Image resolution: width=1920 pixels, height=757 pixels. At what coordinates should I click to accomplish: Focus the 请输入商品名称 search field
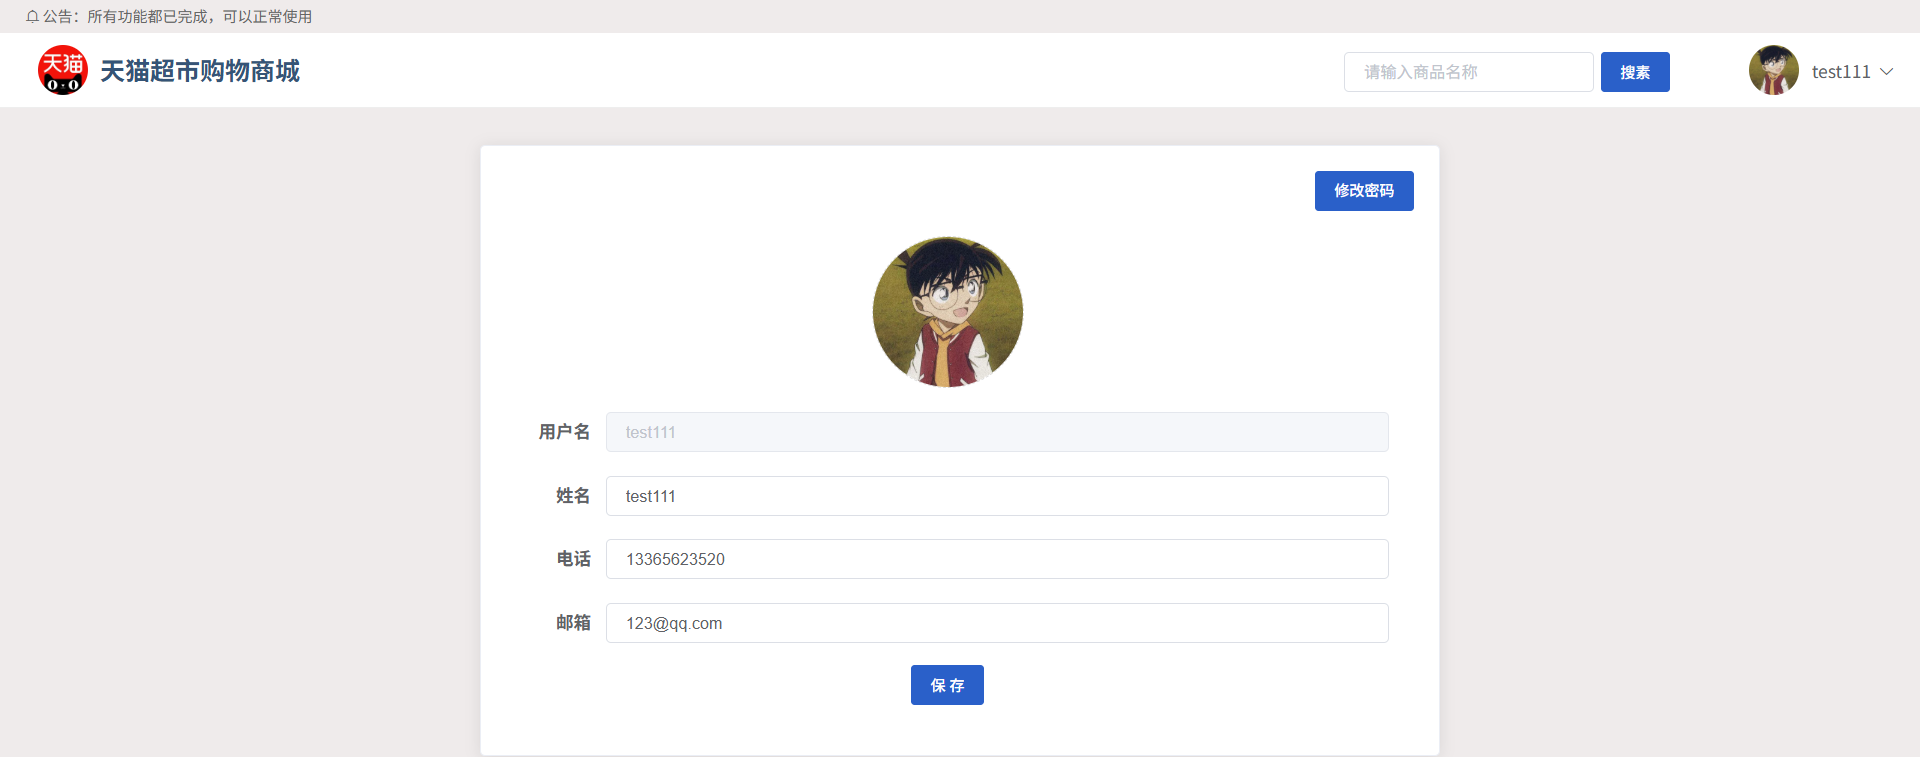pos(1468,72)
